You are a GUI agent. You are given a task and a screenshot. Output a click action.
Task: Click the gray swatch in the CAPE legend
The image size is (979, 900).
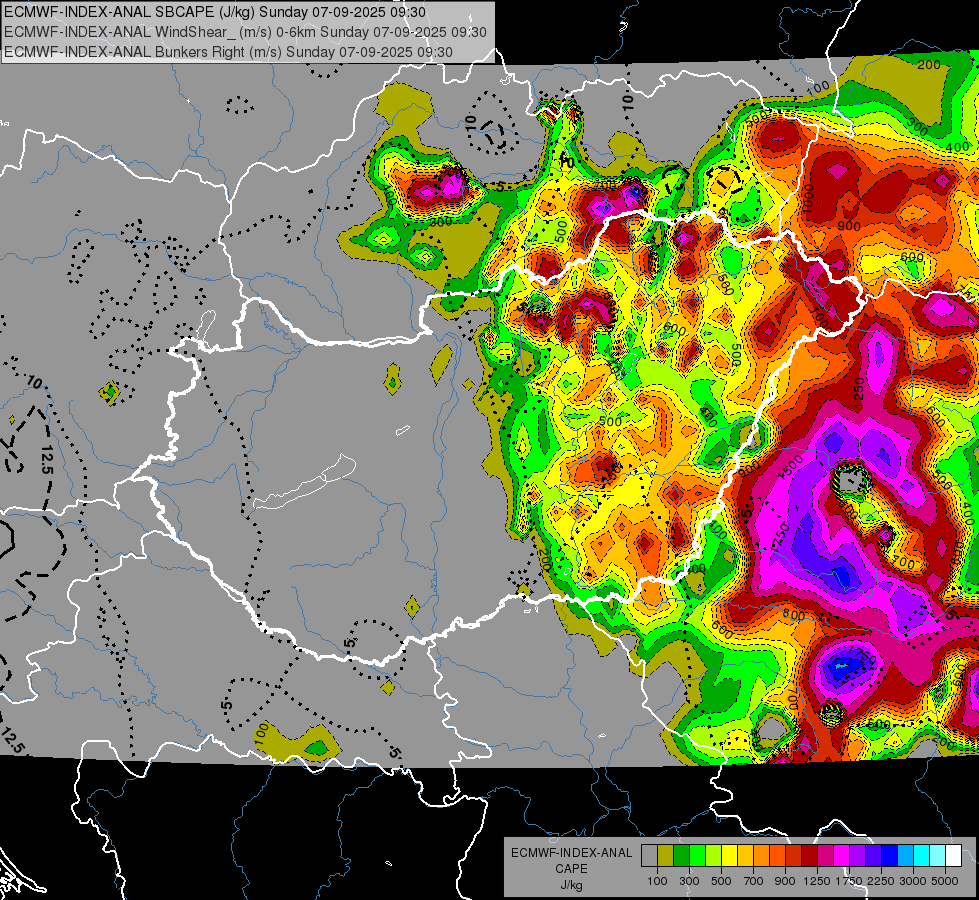649,856
